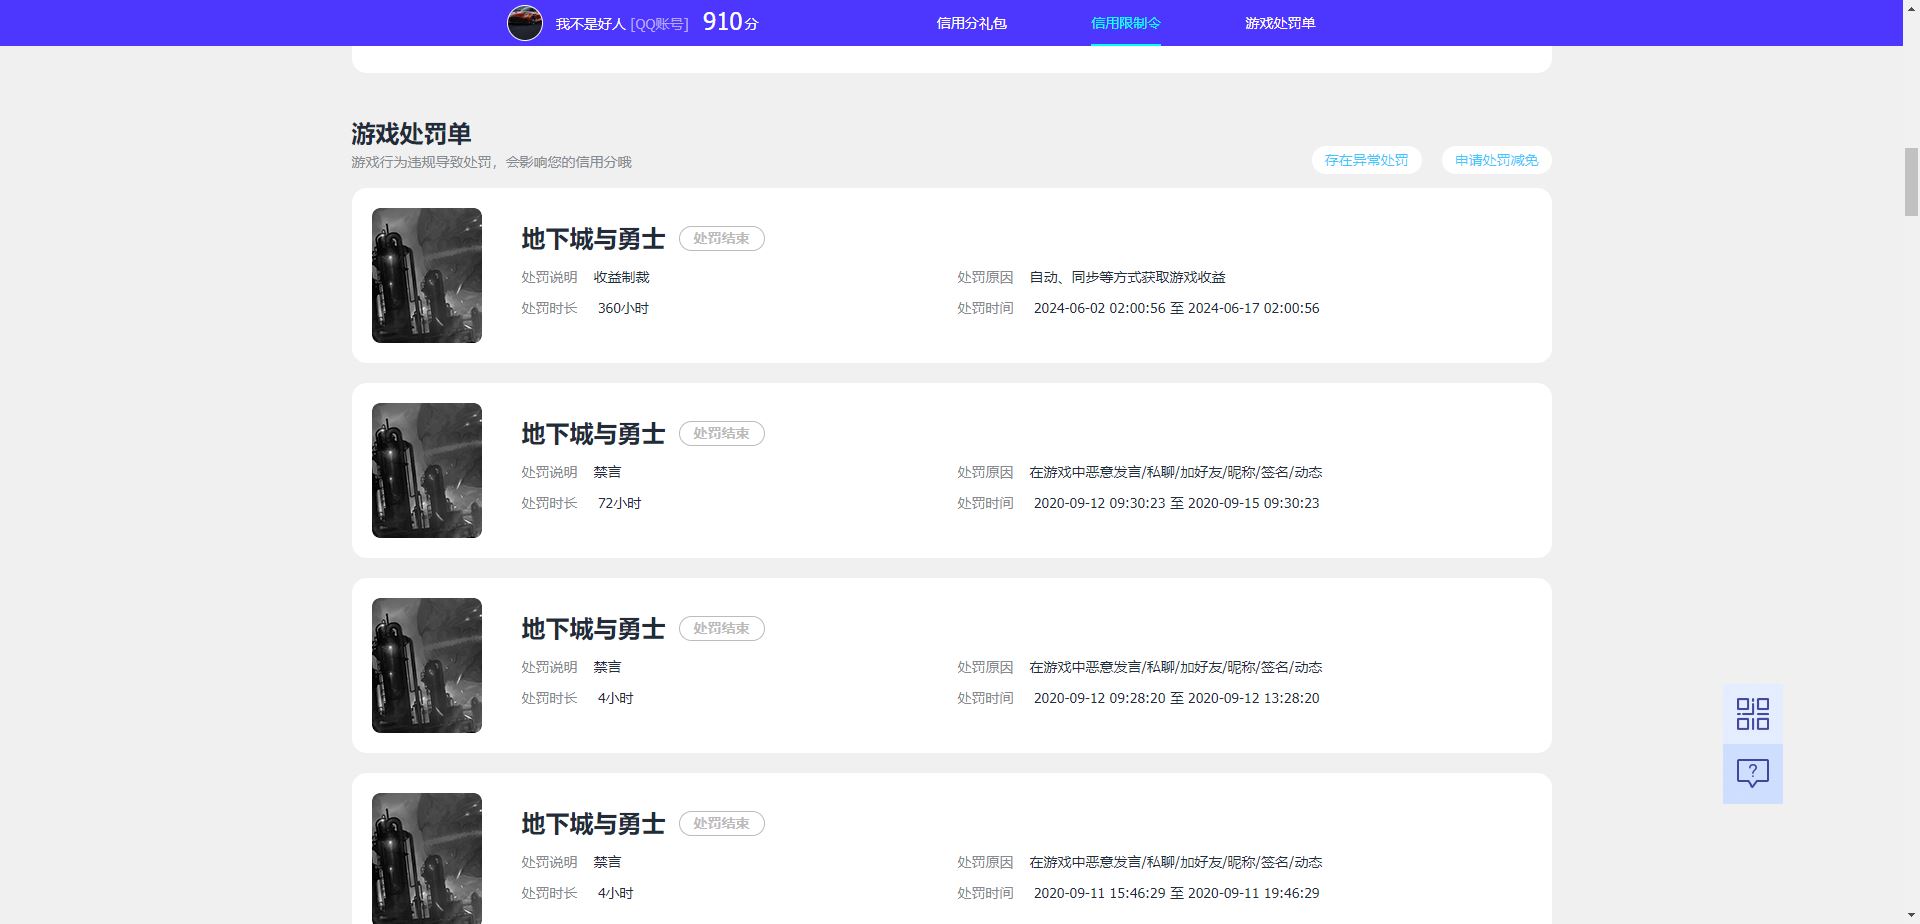Switch to the 信用分礼包 tab
Viewport: 1920px width, 924px height.
pyautogui.click(x=971, y=22)
